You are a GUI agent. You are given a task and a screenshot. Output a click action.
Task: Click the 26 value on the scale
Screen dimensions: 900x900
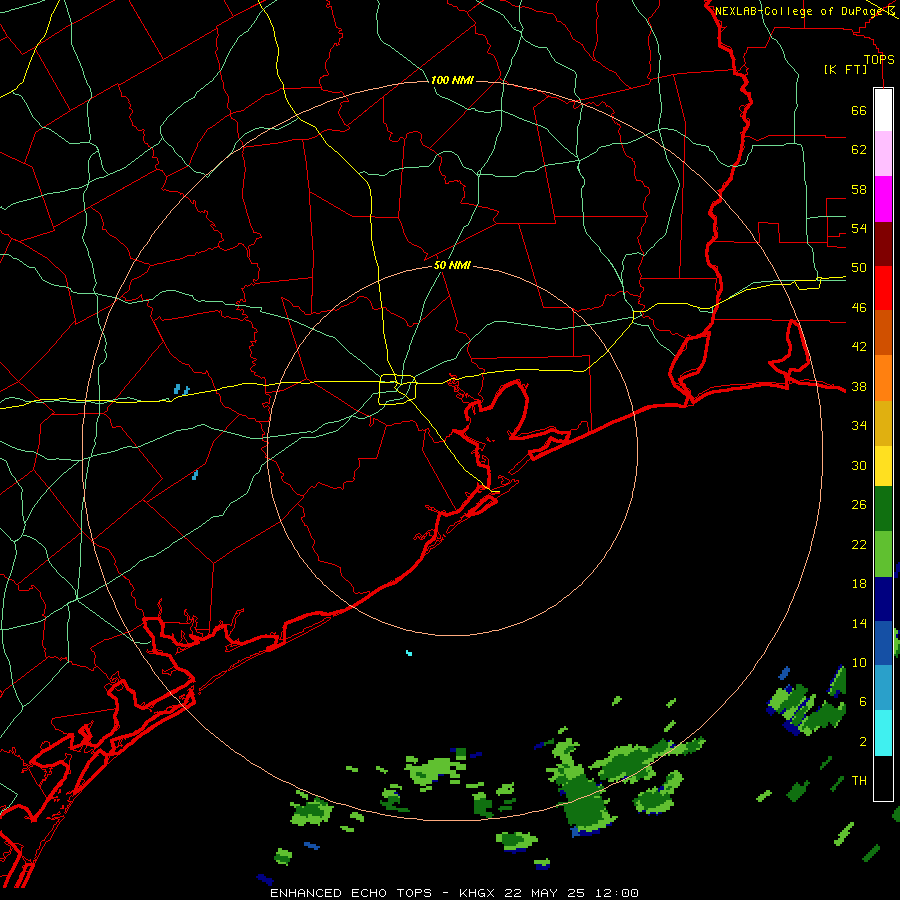tap(859, 505)
